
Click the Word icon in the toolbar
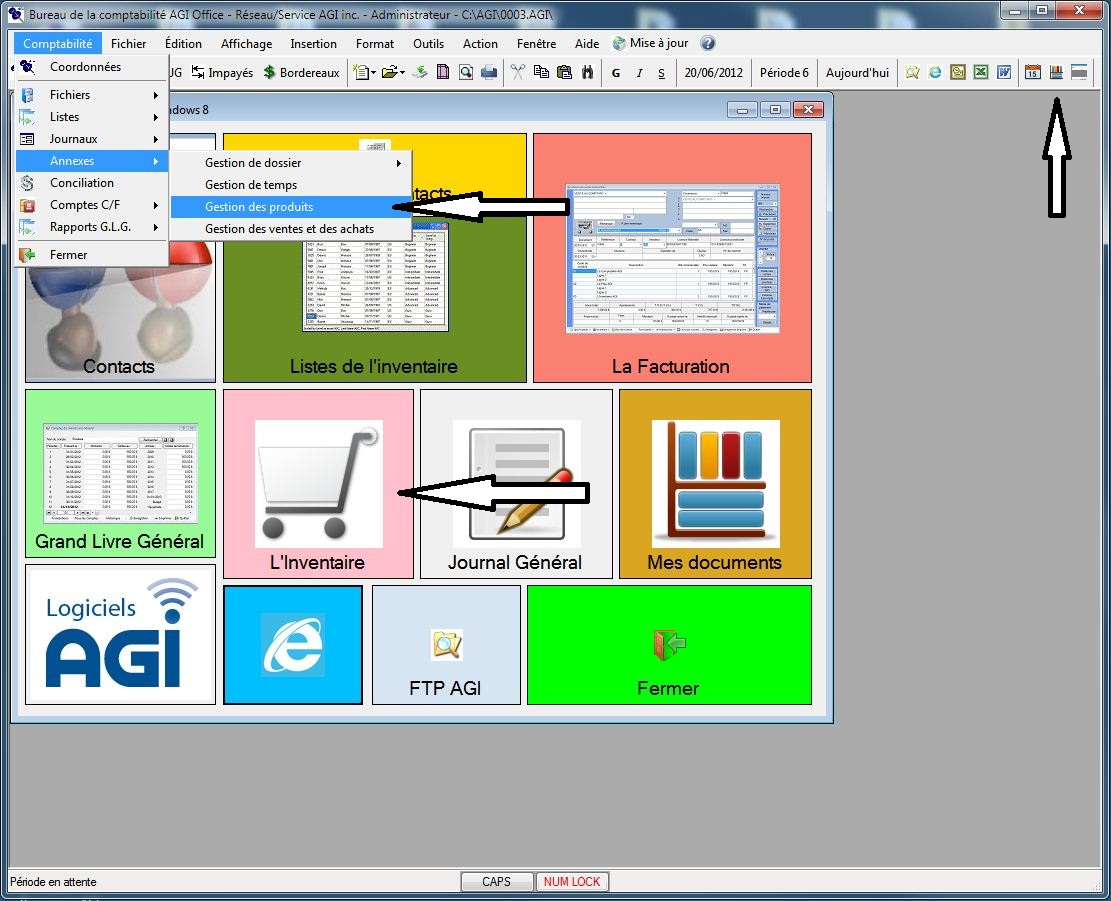pyautogui.click(x=1004, y=72)
